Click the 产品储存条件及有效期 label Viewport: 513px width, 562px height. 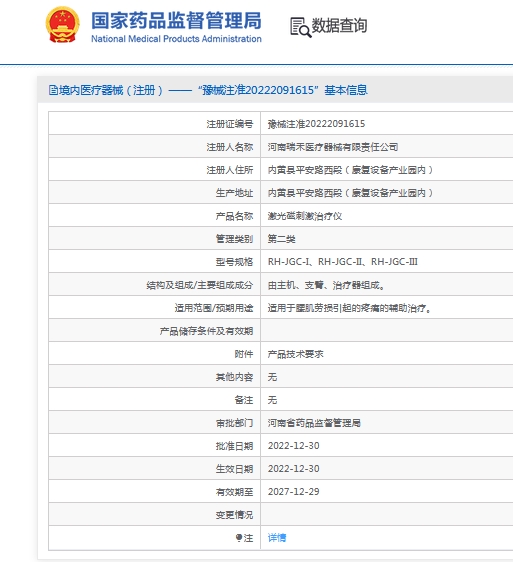tap(206, 331)
